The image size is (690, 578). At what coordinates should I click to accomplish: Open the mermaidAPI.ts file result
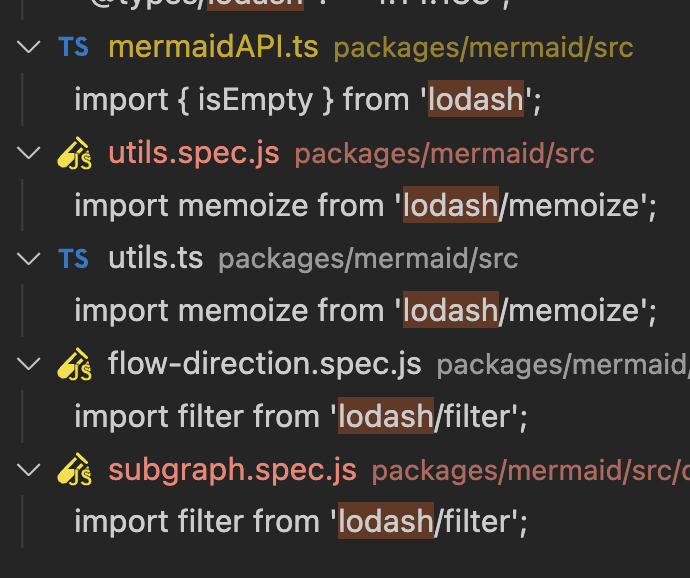point(213,47)
